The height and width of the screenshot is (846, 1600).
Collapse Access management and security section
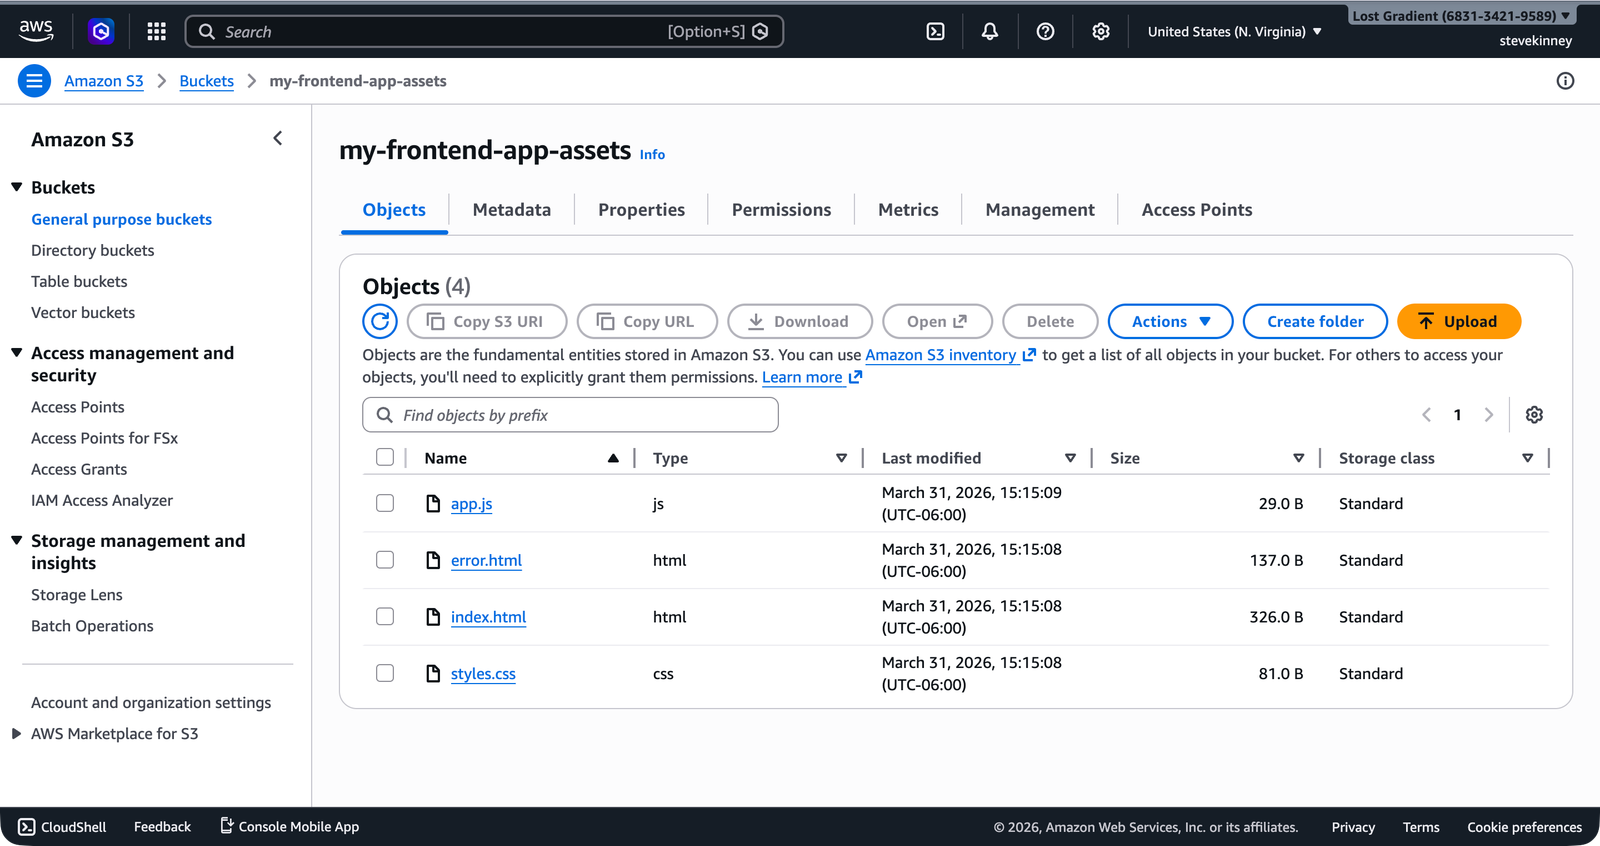tap(17, 353)
